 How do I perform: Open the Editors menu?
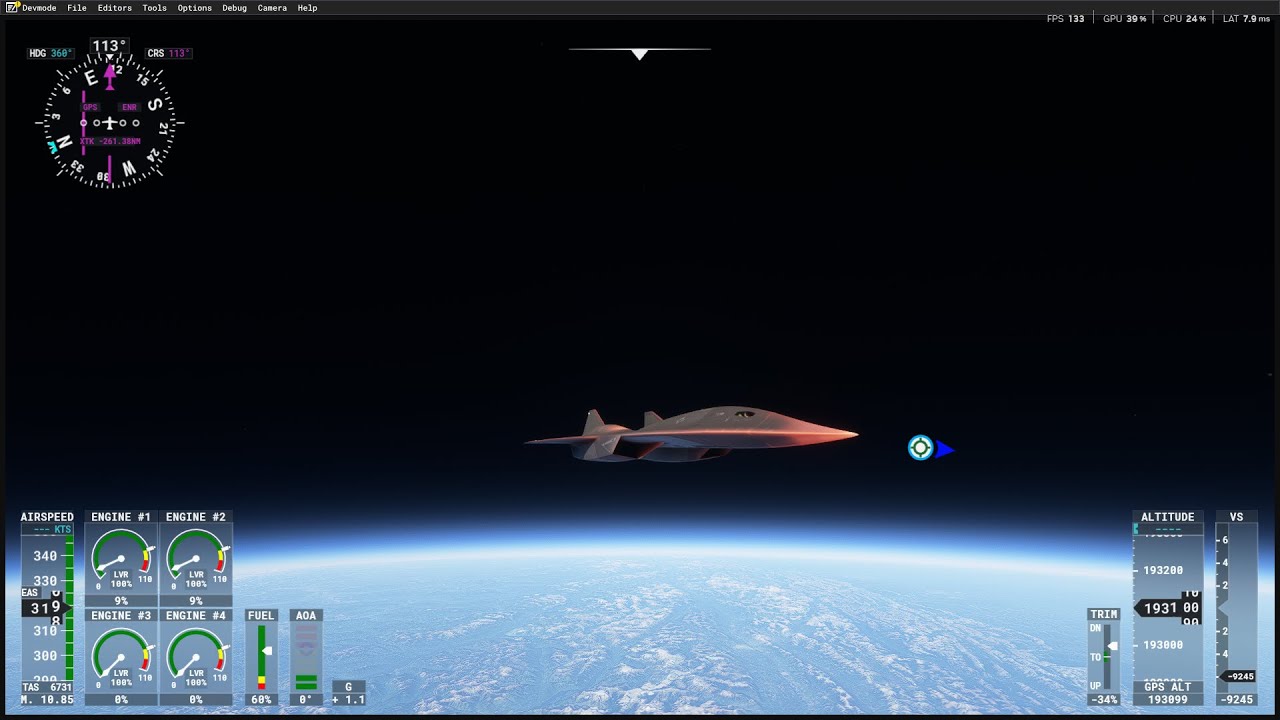click(114, 8)
